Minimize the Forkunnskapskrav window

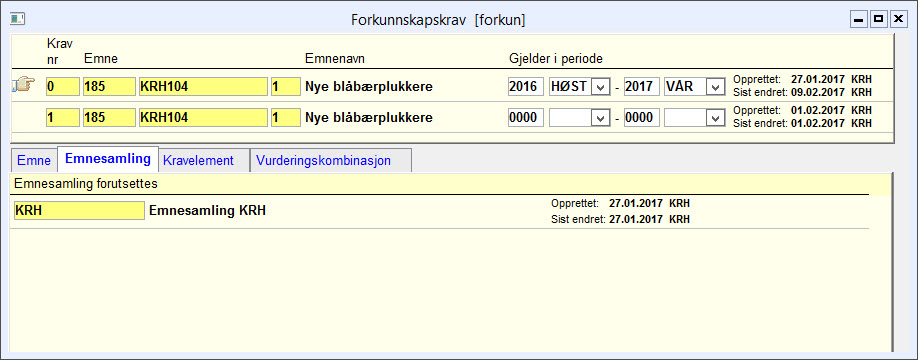point(859,19)
